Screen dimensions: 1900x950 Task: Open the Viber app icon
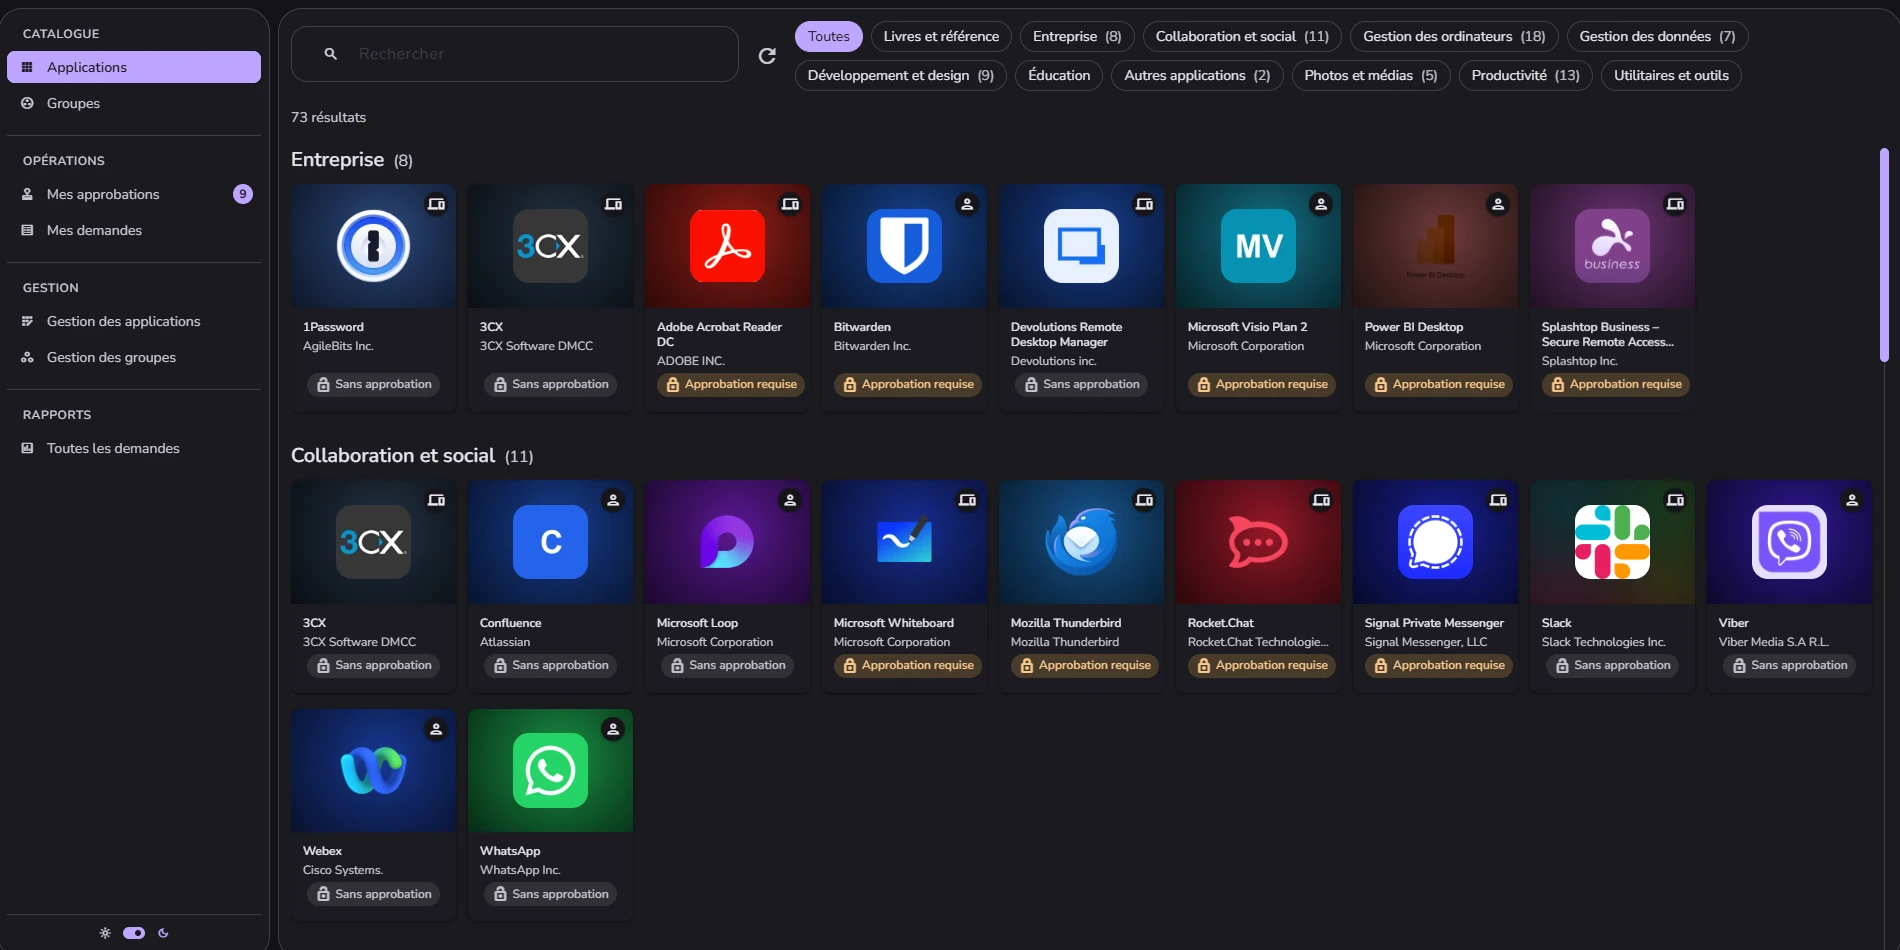1789,542
